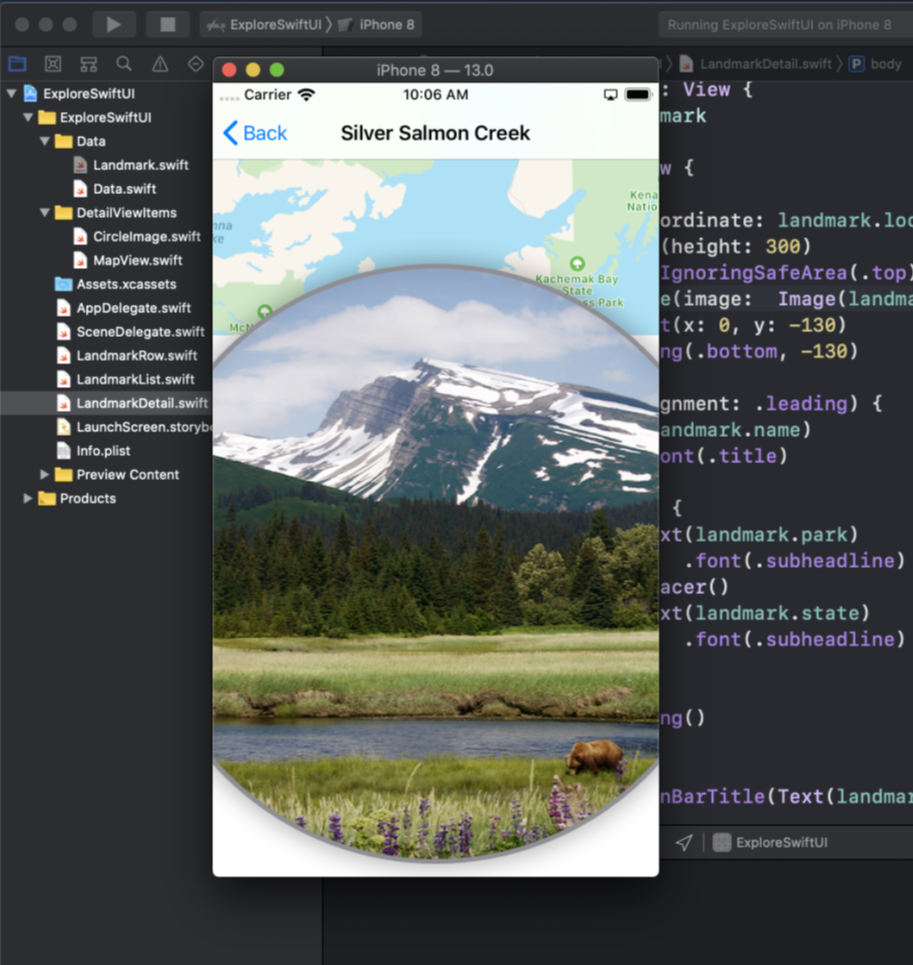The height and width of the screenshot is (965, 913).
Task: Choose the iPhone 8 run destination
Action: point(377,25)
